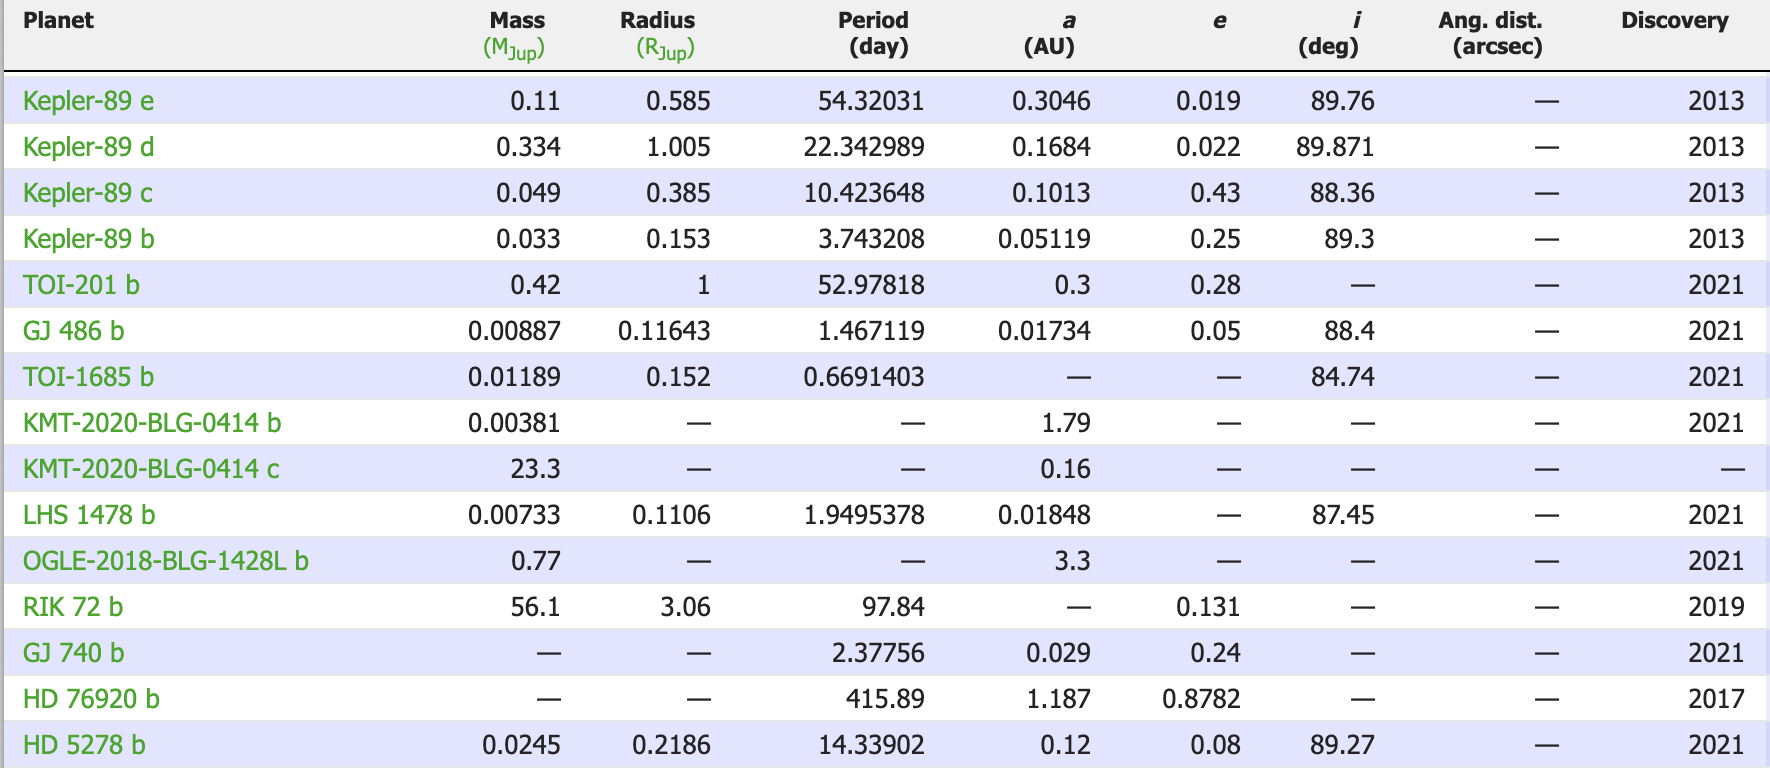Click the Planet column header
Image resolution: width=1770 pixels, height=768 pixels.
58,21
